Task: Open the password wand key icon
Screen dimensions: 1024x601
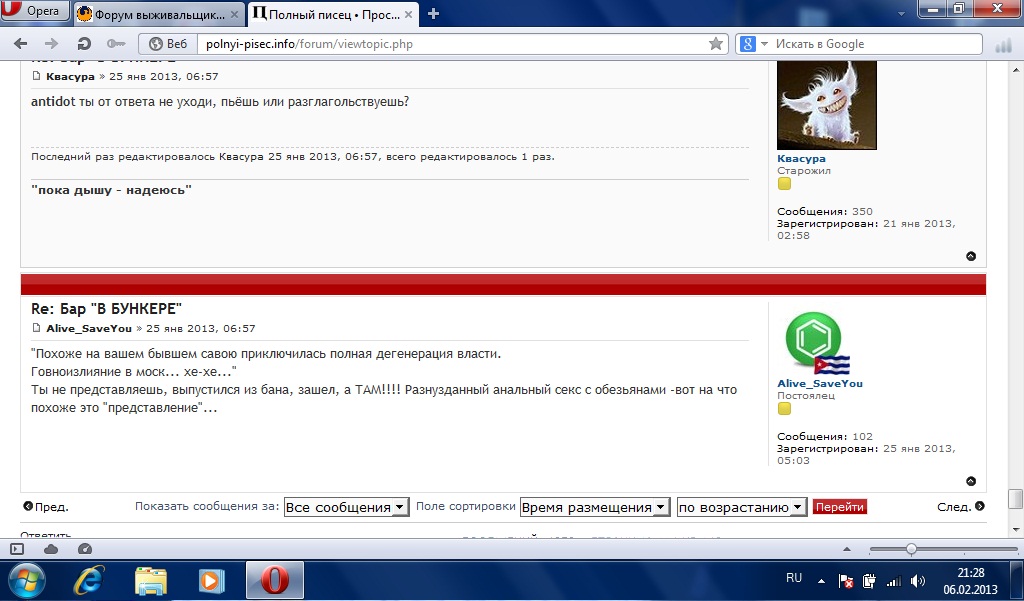Action: [116, 44]
